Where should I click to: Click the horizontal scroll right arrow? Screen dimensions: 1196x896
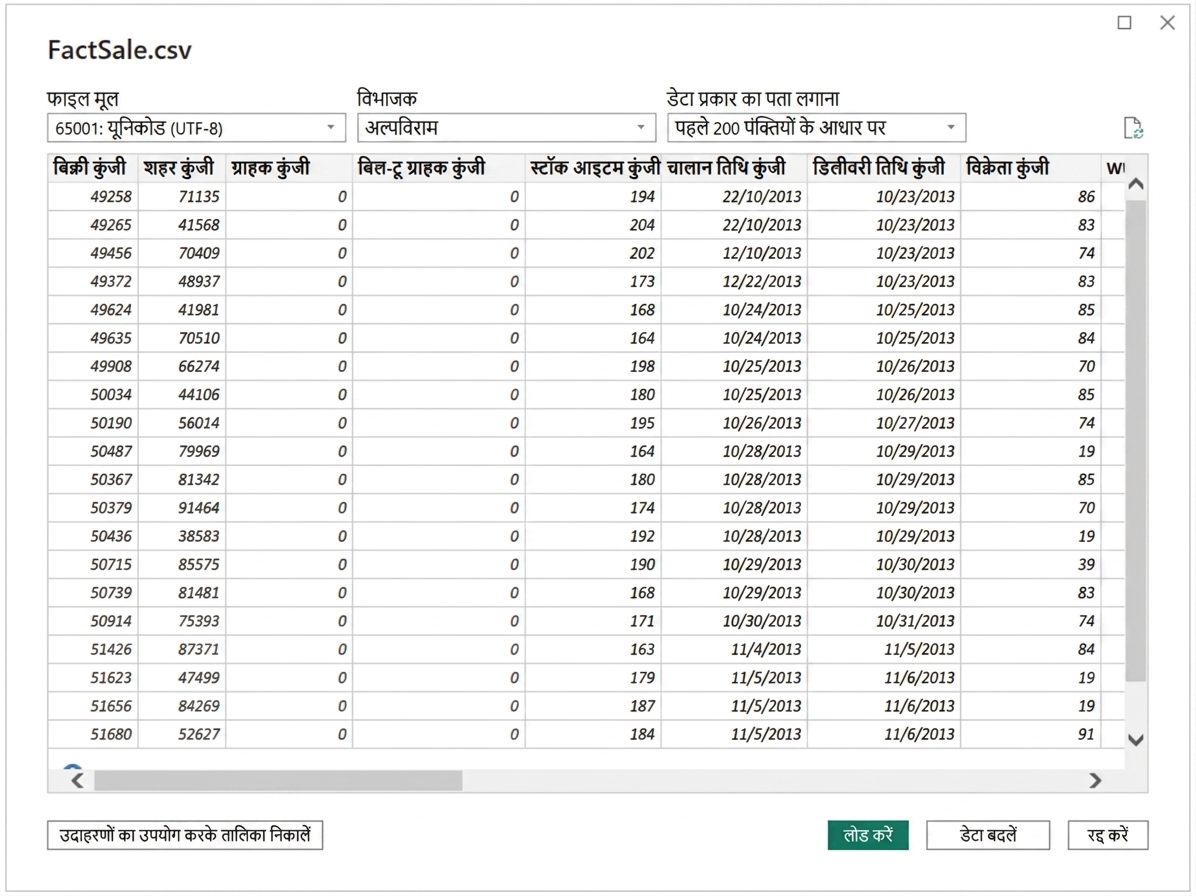pos(1095,780)
